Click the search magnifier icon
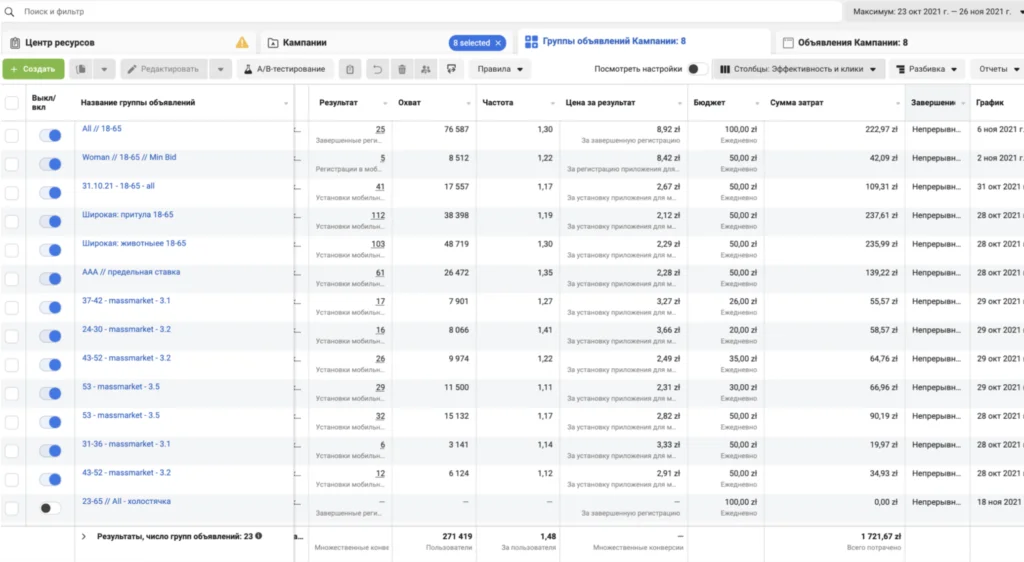This screenshot has width=1024, height=562. coord(9,12)
